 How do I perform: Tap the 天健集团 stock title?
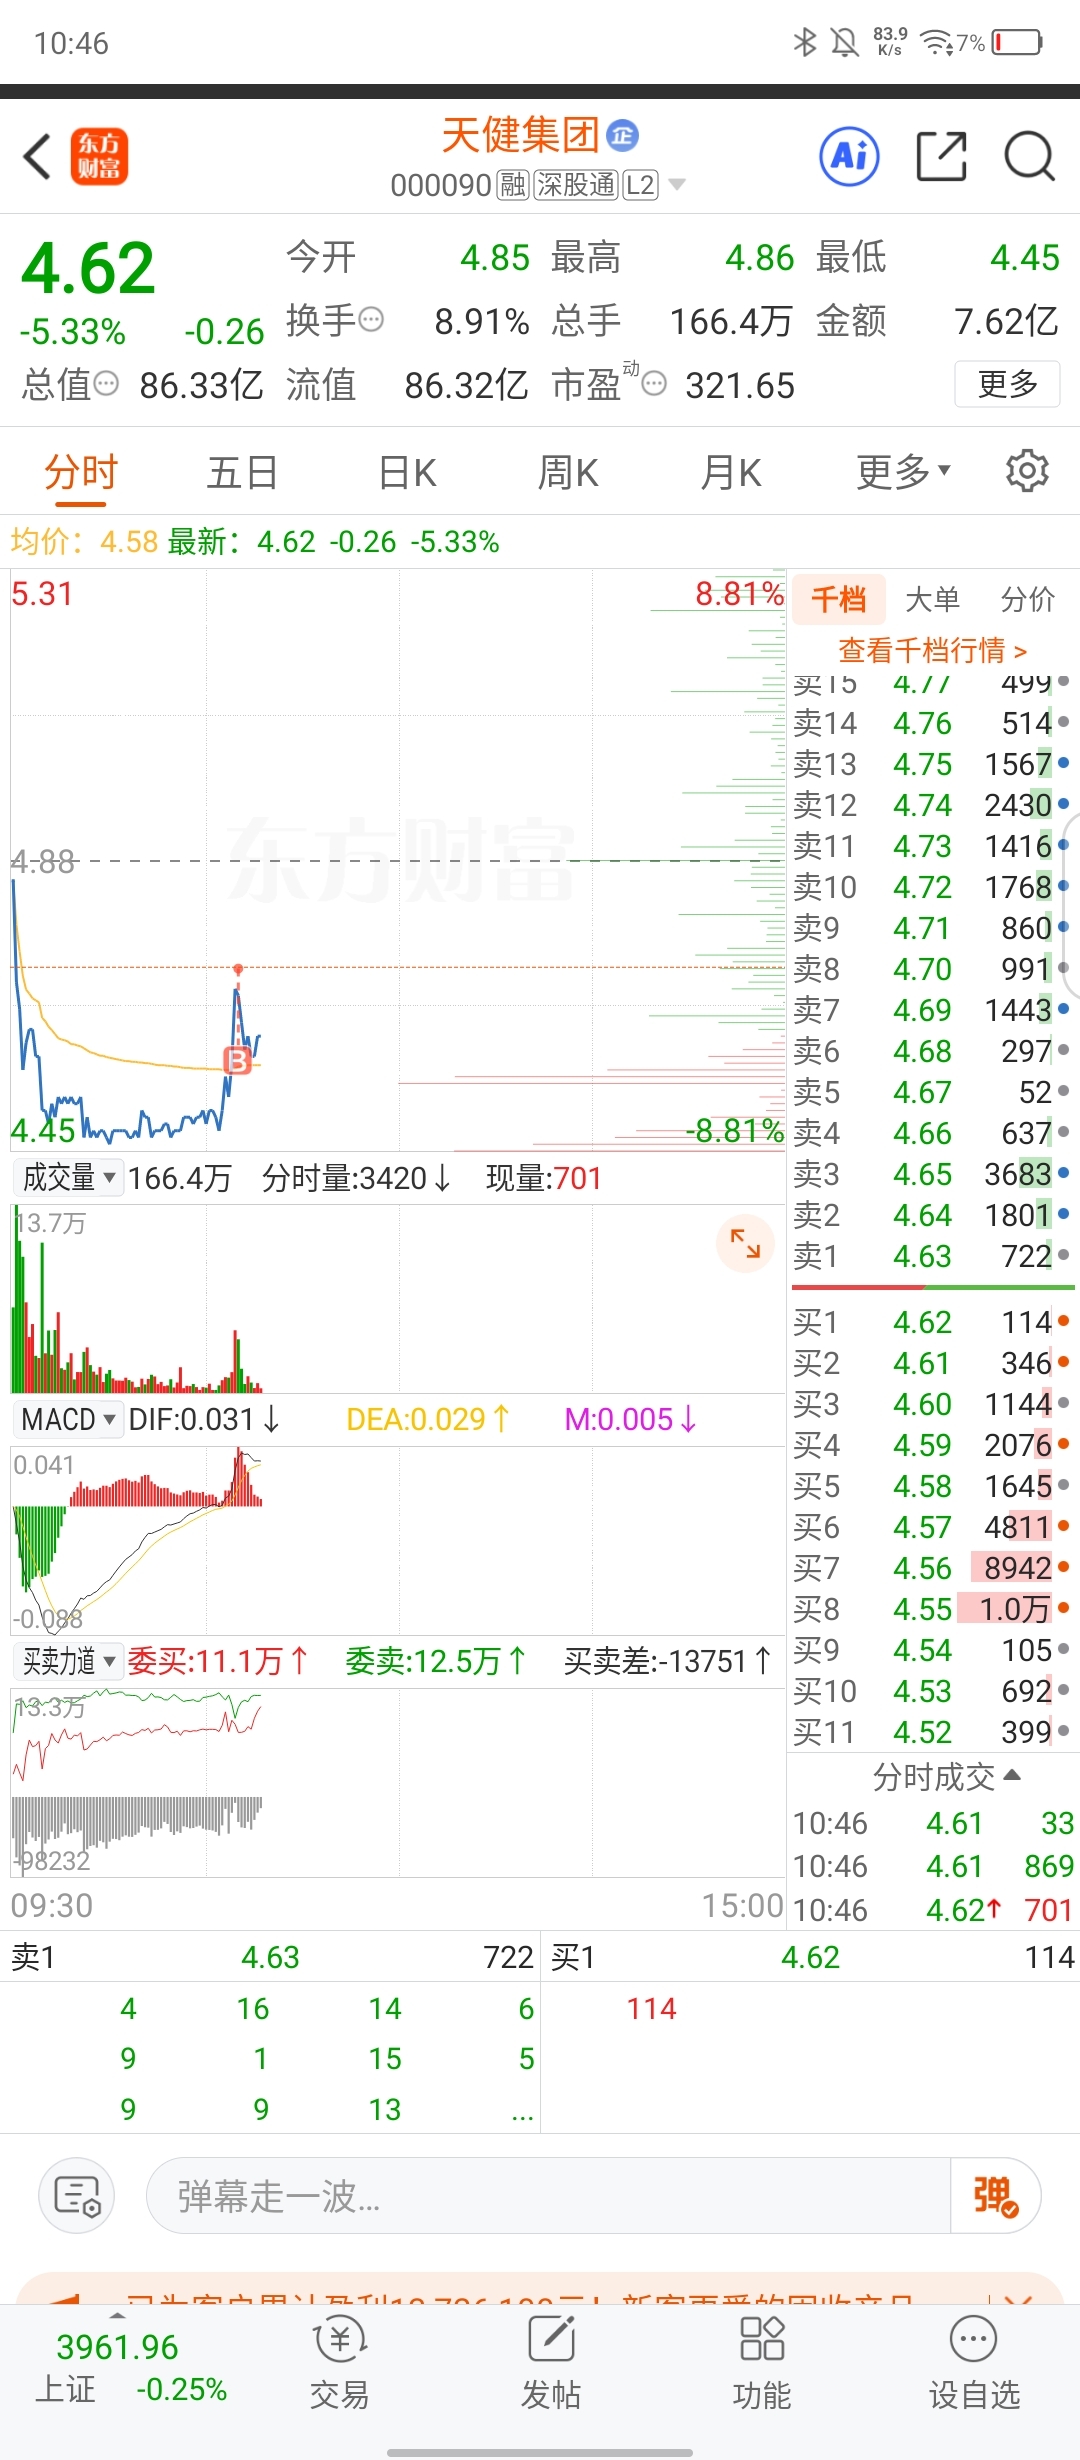pos(520,135)
